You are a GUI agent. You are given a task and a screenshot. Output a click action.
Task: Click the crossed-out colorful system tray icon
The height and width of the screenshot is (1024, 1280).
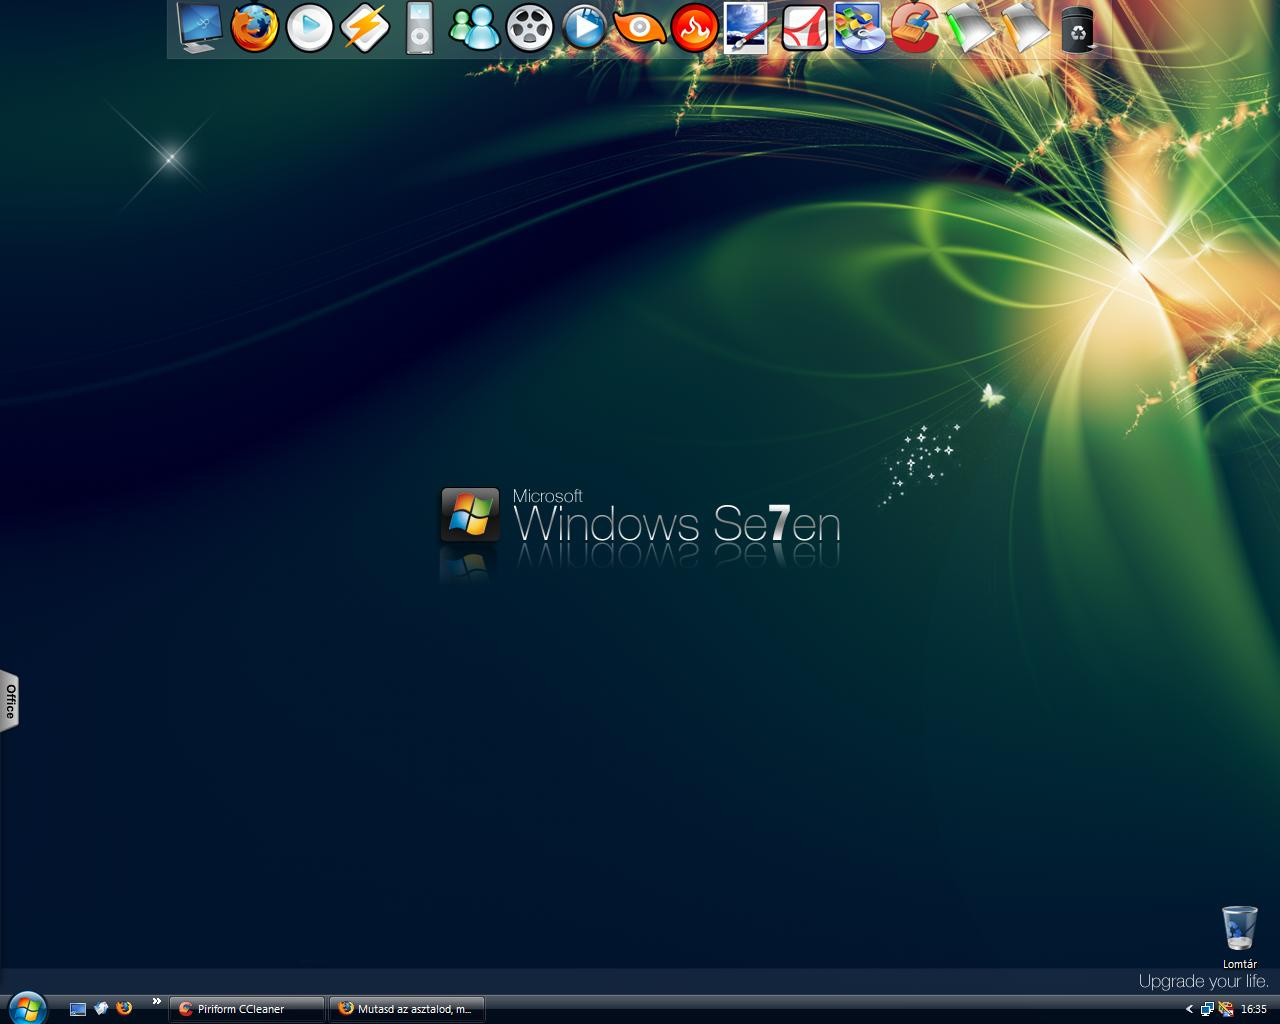point(1225,1009)
